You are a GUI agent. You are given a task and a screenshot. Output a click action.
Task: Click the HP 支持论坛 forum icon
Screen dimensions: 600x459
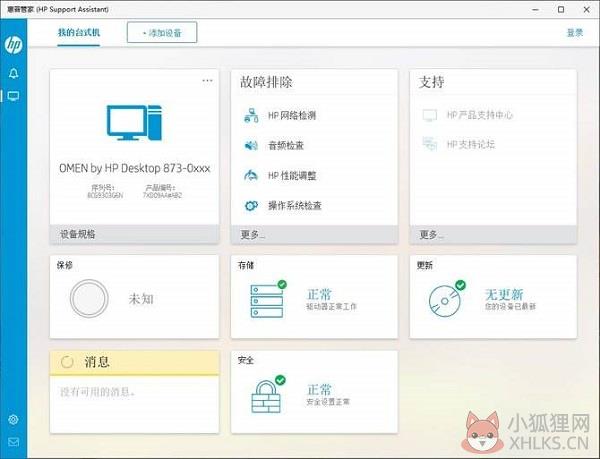tap(430, 144)
